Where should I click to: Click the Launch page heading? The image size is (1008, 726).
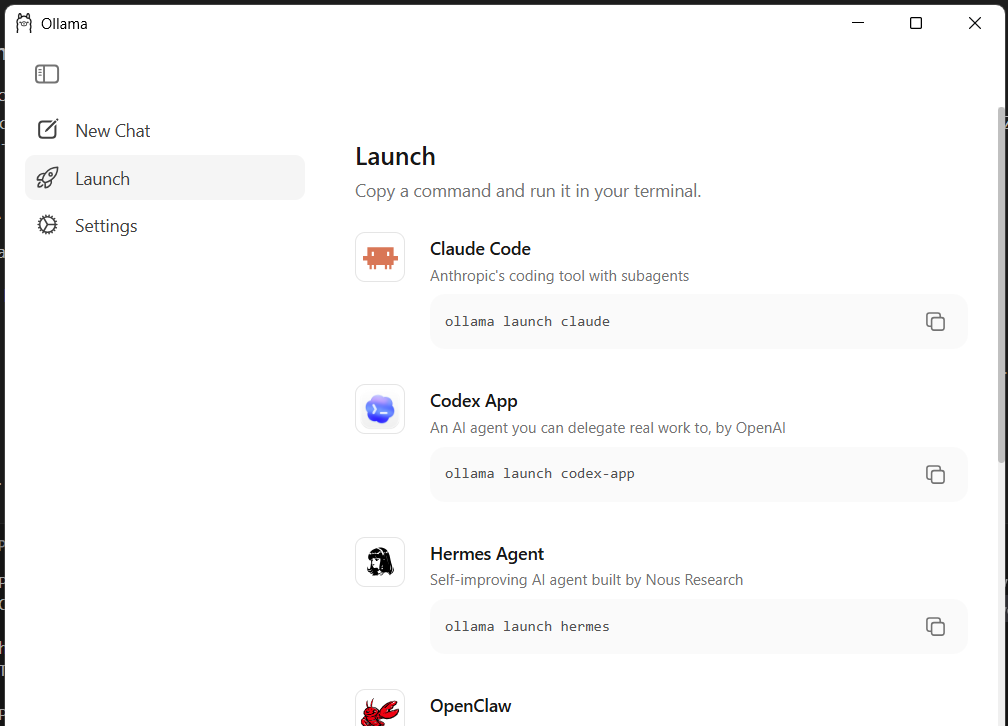[395, 157]
